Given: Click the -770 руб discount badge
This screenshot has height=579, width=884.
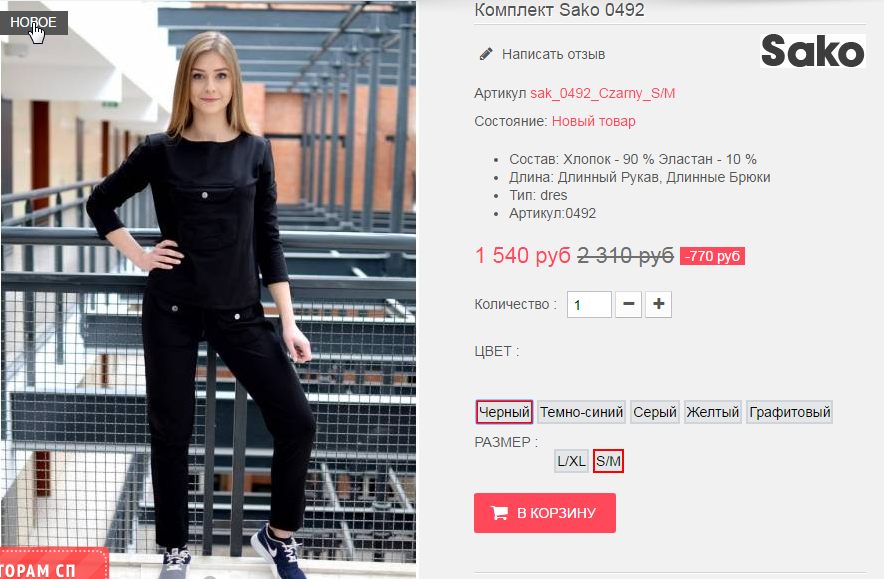Looking at the screenshot, I should [712, 256].
